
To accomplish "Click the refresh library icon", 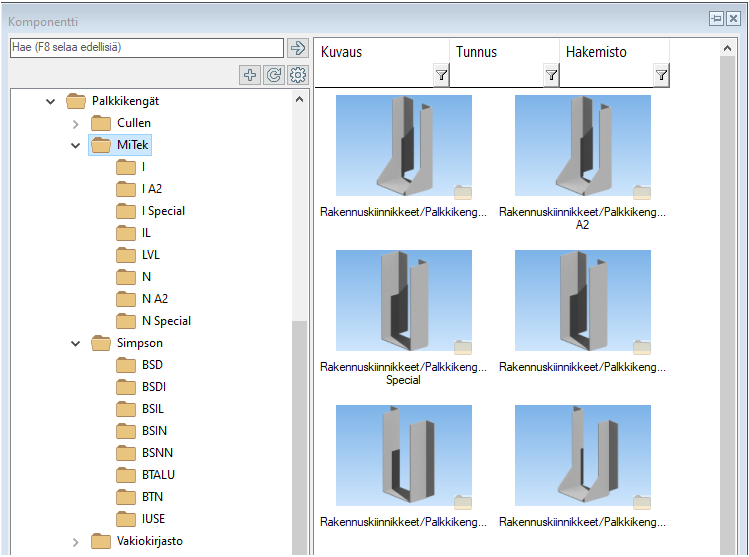I will pos(274,75).
